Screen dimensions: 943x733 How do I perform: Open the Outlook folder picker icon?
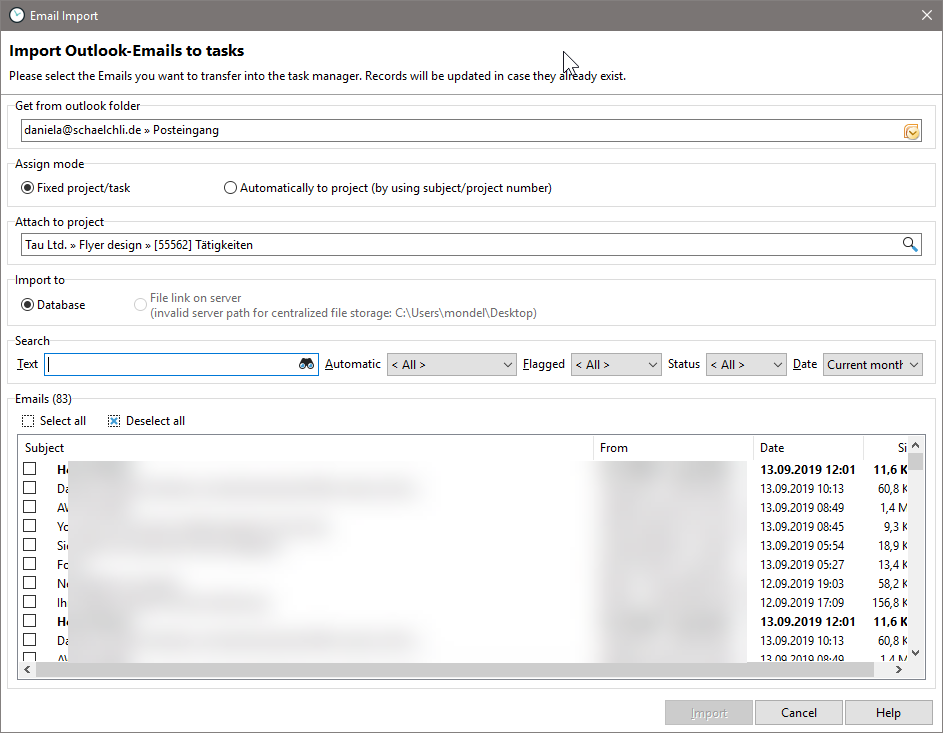coord(911,130)
